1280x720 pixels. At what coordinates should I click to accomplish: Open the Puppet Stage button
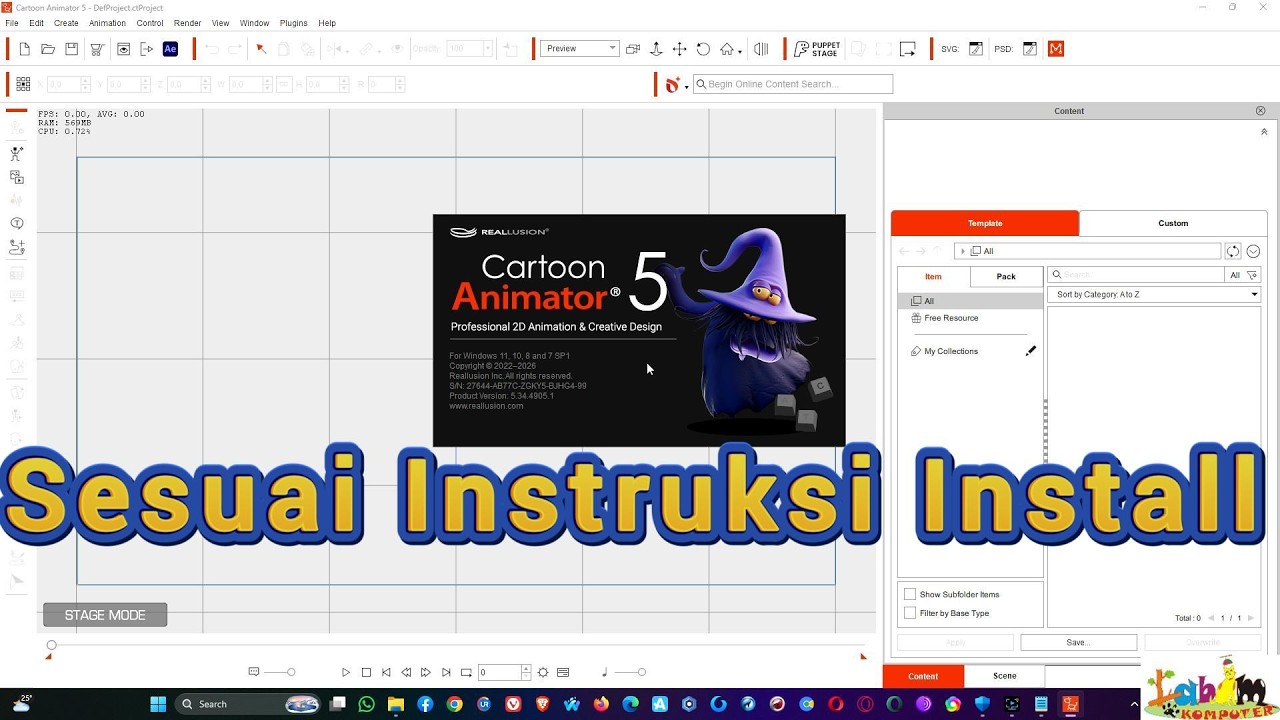point(817,49)
